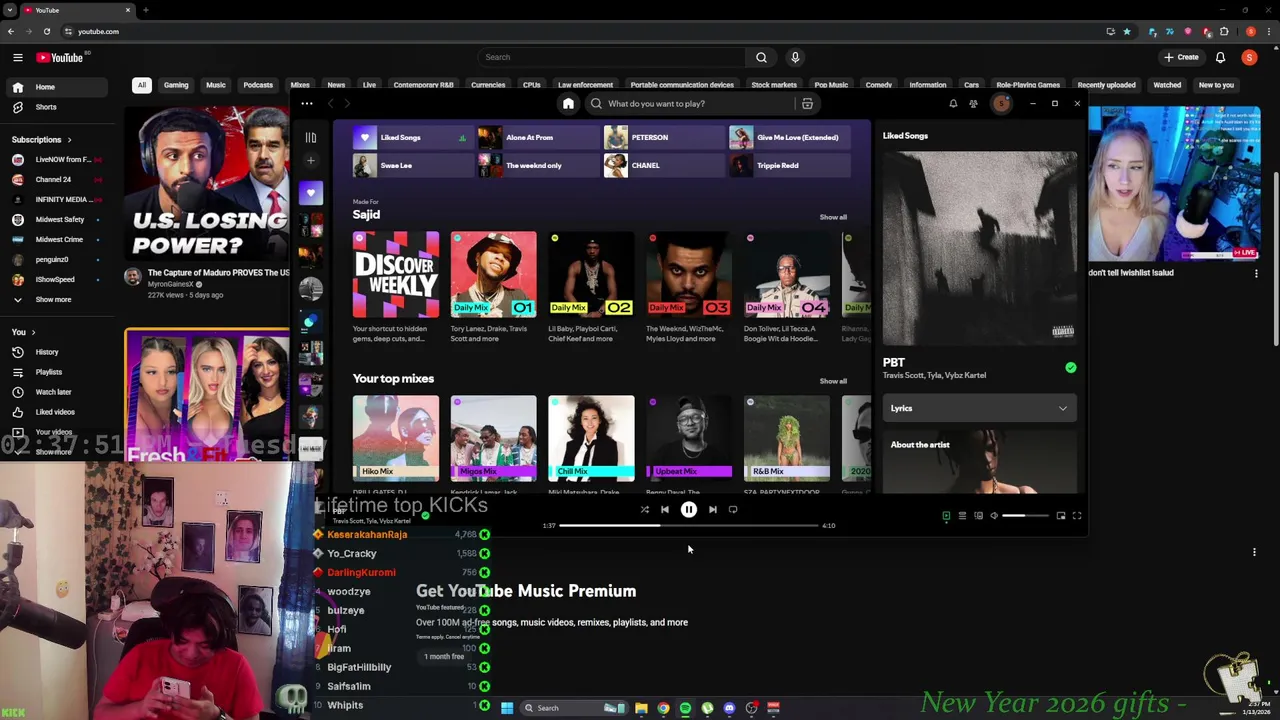
Task: Open Spotify notifications bell
Action: pos(953,103)
